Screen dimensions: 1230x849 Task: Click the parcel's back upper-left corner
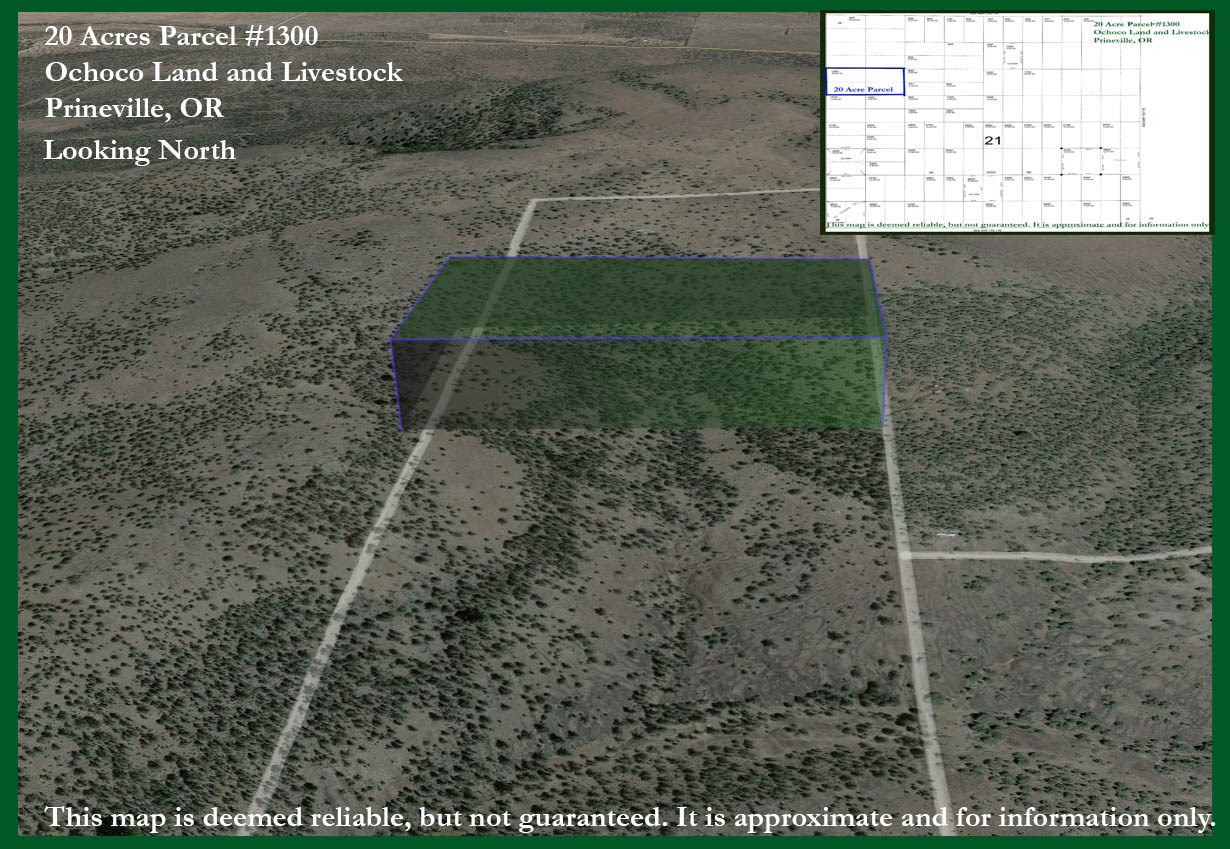coord(449,259)
